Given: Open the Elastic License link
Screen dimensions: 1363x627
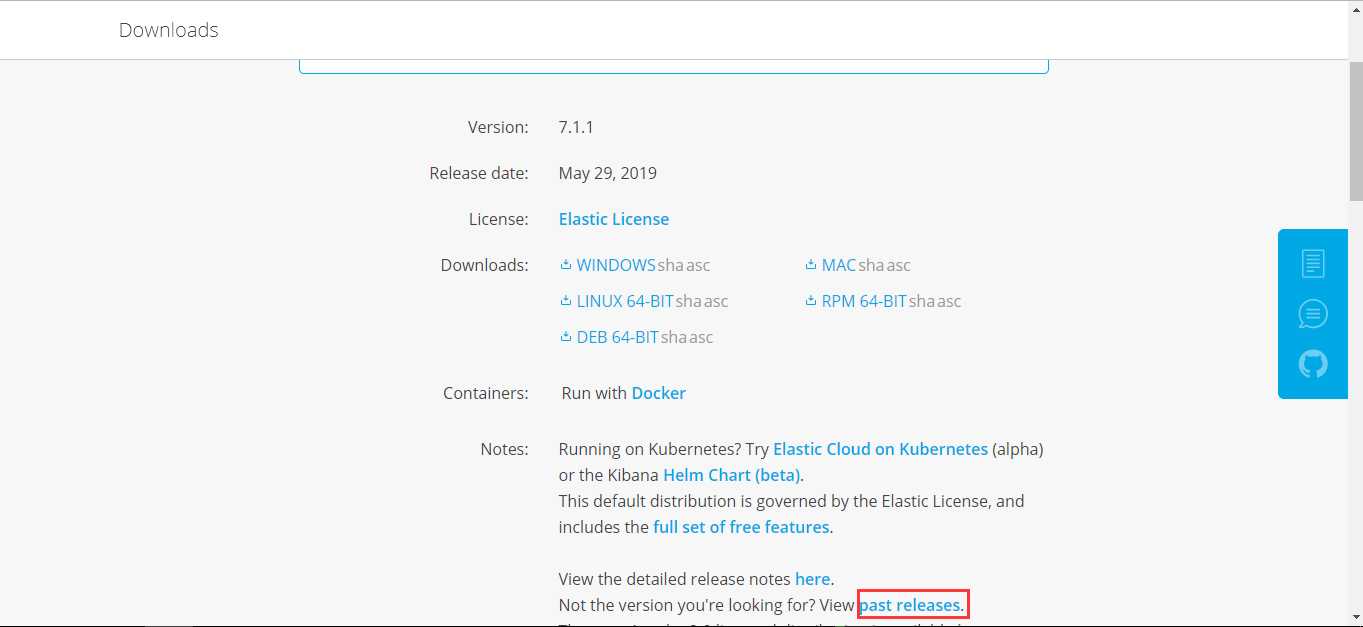Looking at the screenshot, I should click(x=614, y=219).
